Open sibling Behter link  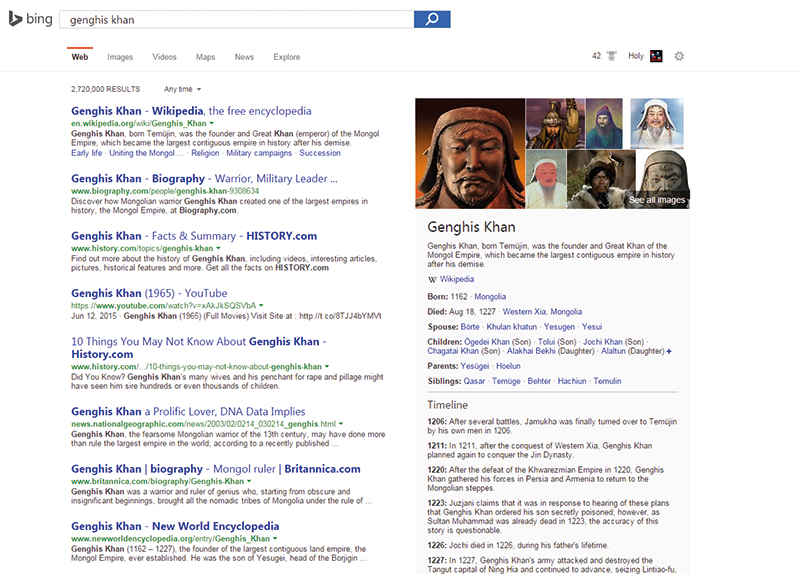[x=539, y=381]
